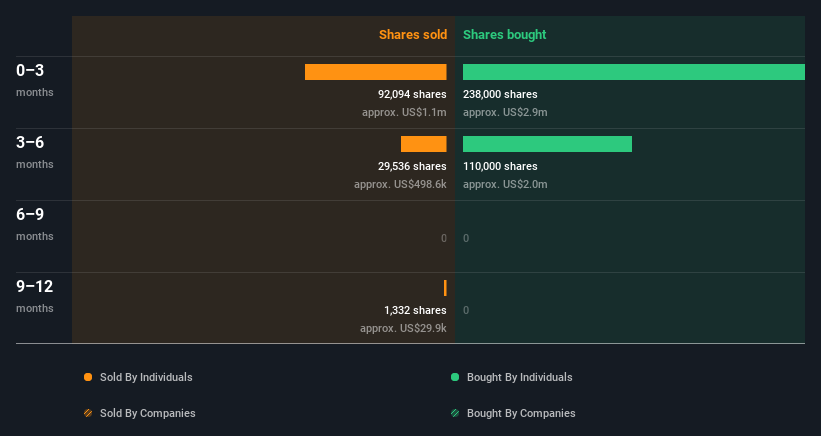821x436 pixels.
Task: Click the striped Bought By Companies legend icon
Action: pyautogui.click(x=455, y=413)
